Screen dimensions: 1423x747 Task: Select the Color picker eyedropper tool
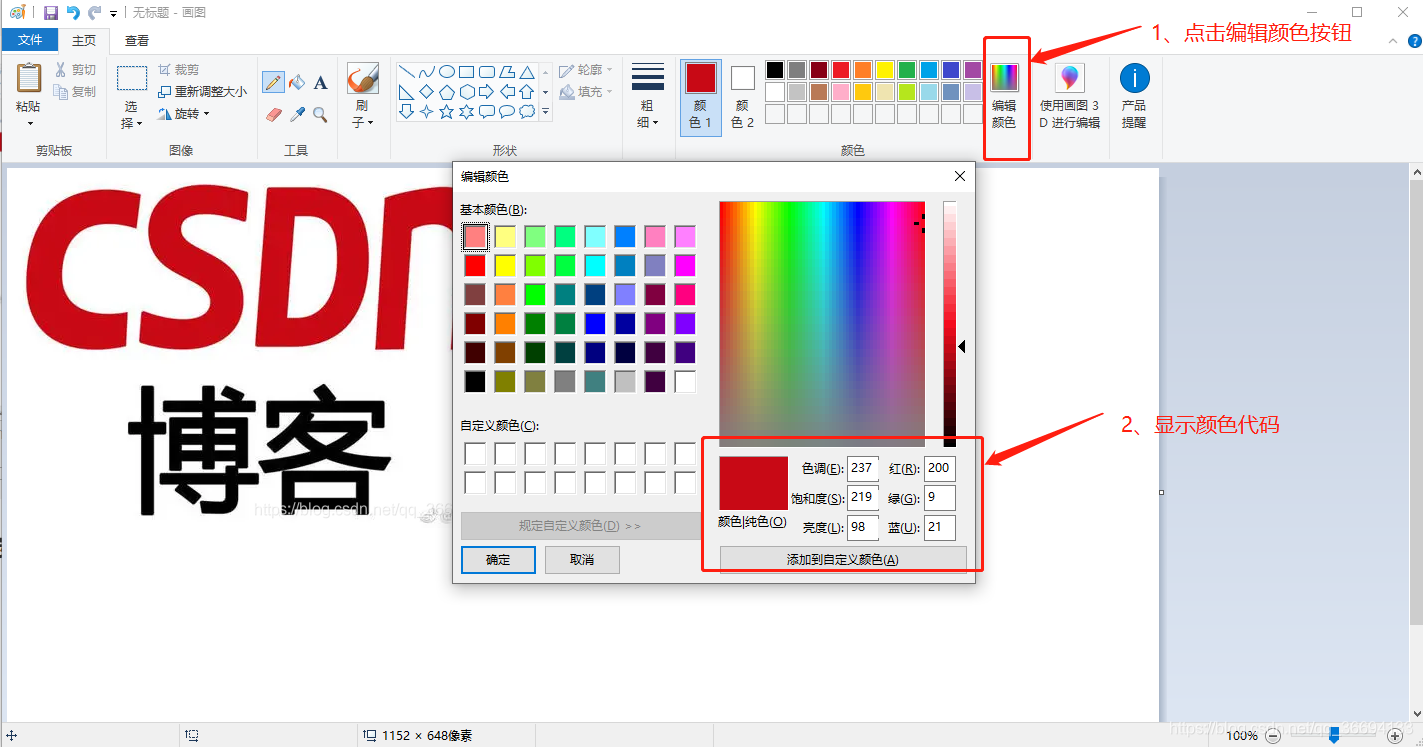pos(297,115)
